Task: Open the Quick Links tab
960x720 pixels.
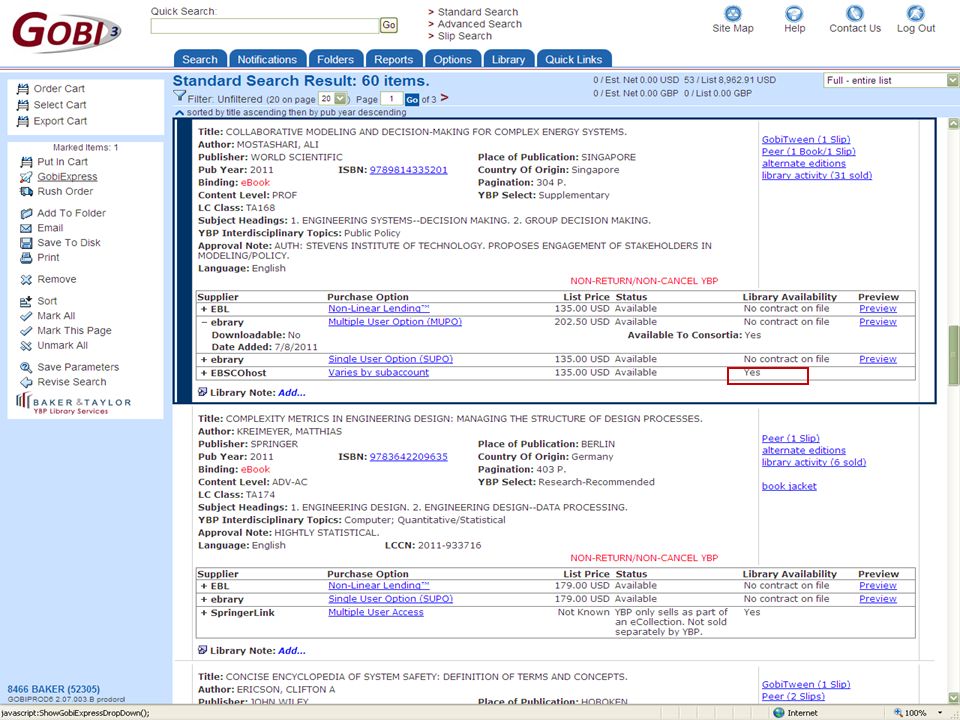Action: point(574,59)
